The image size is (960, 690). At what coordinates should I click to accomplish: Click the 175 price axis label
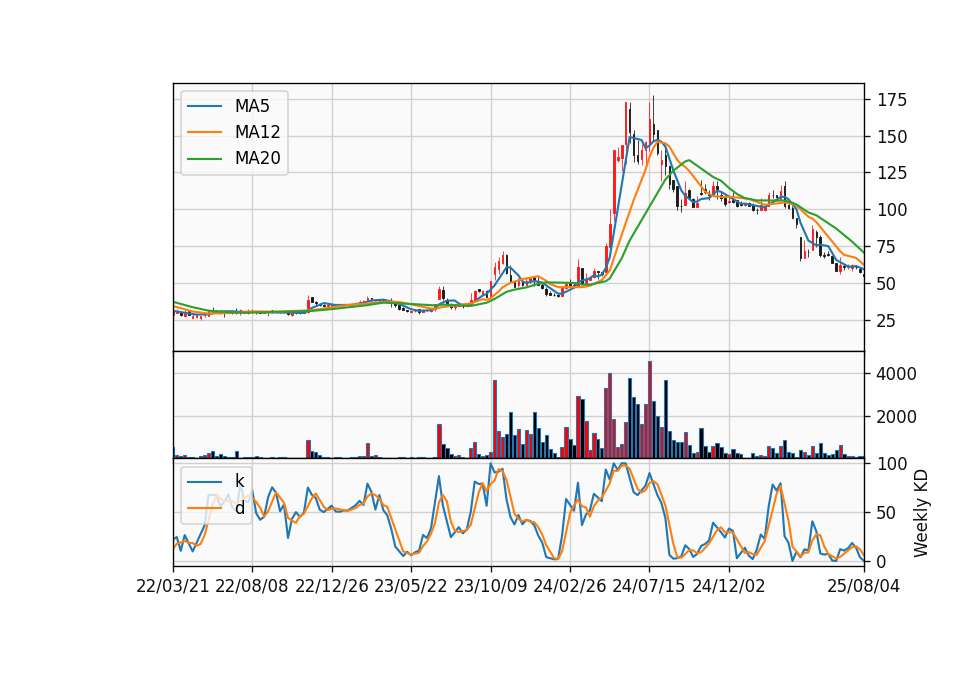pos(892,100)
